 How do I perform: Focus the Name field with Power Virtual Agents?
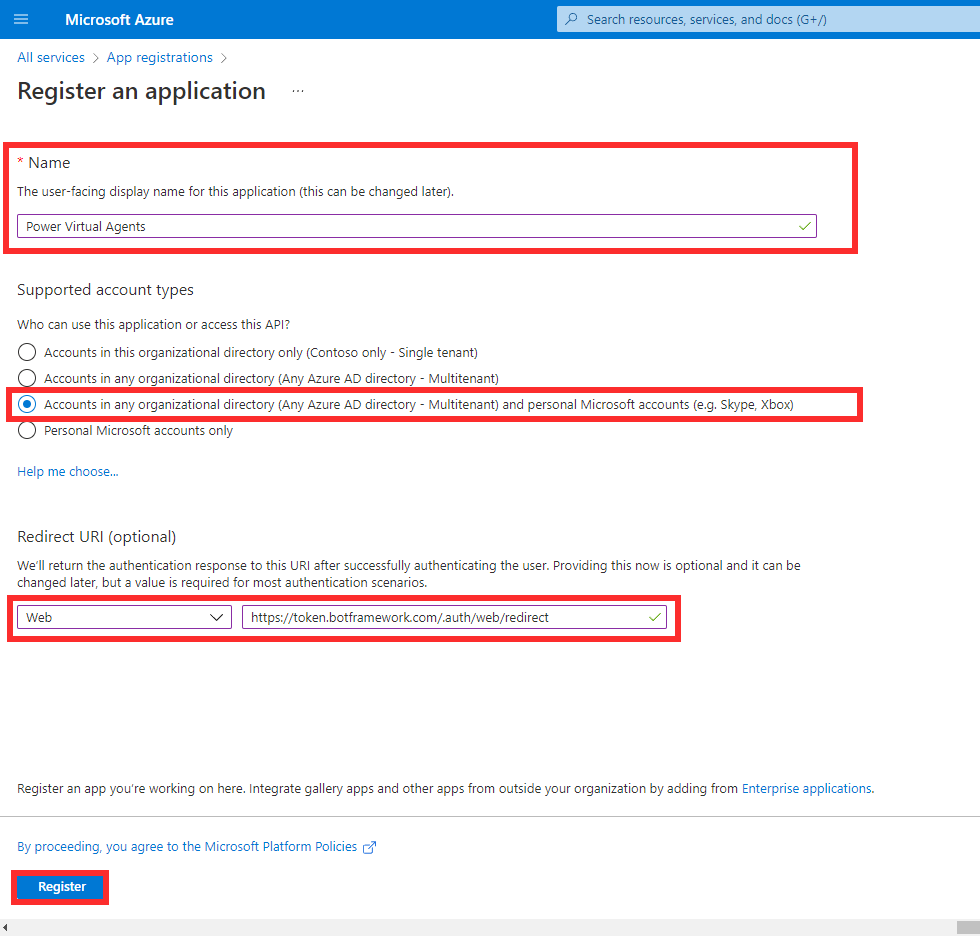[416, 226]
